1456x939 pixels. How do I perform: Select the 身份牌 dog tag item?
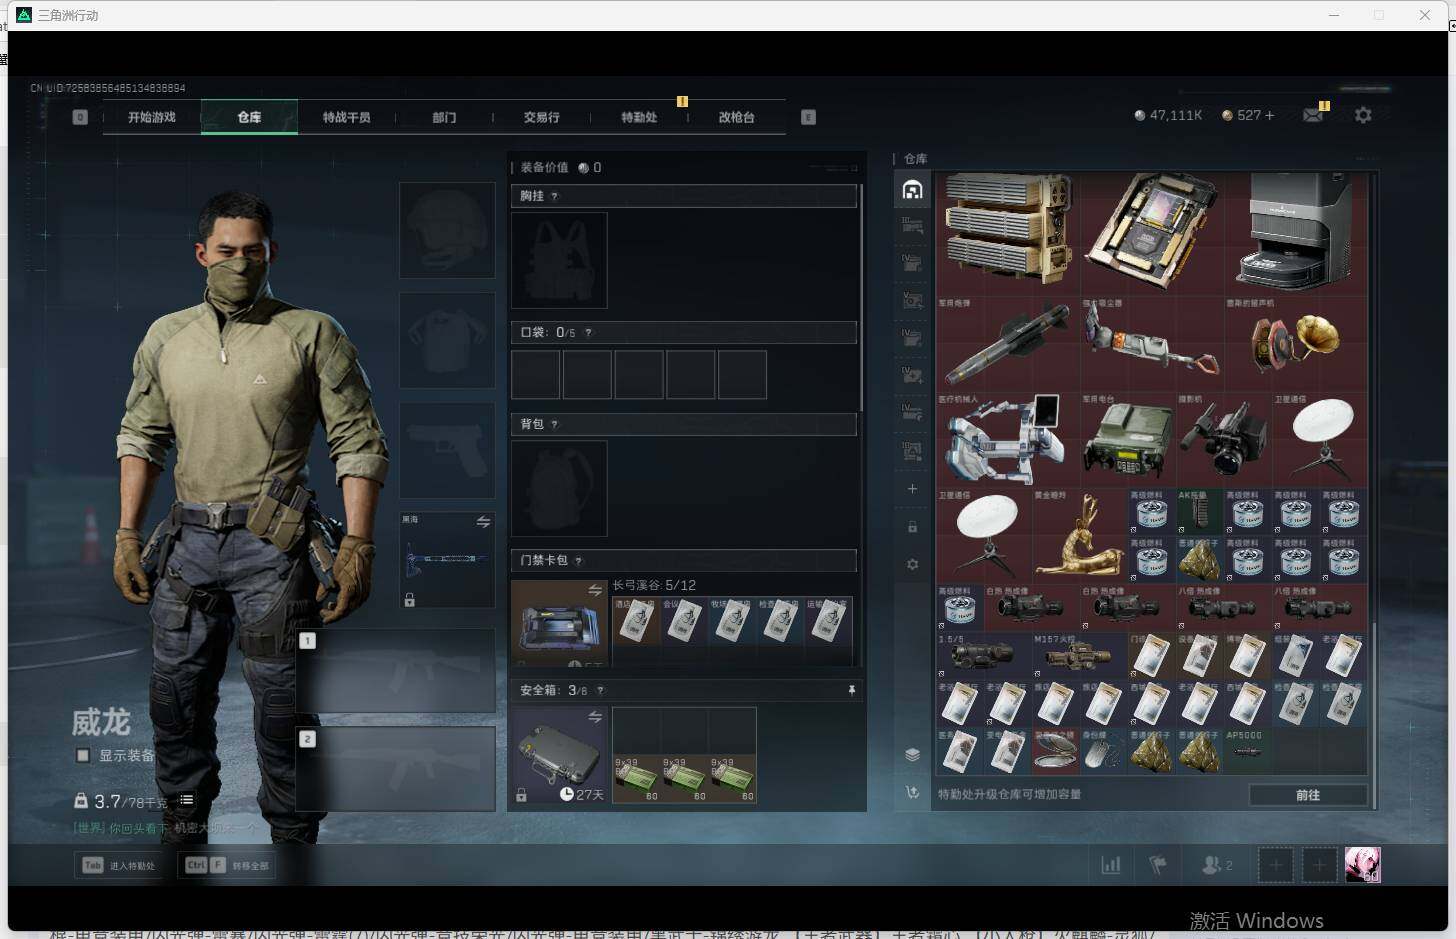point(1104,752)
